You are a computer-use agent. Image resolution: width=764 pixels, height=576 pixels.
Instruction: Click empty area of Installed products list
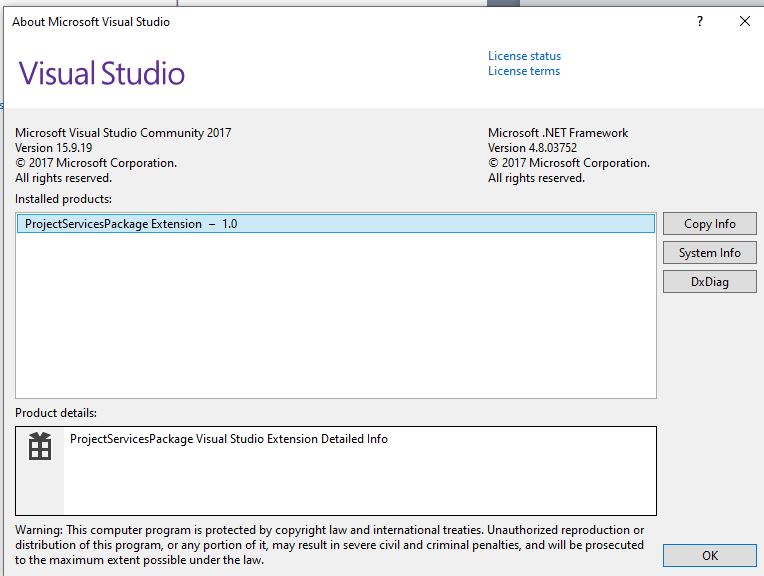[335, 320]
